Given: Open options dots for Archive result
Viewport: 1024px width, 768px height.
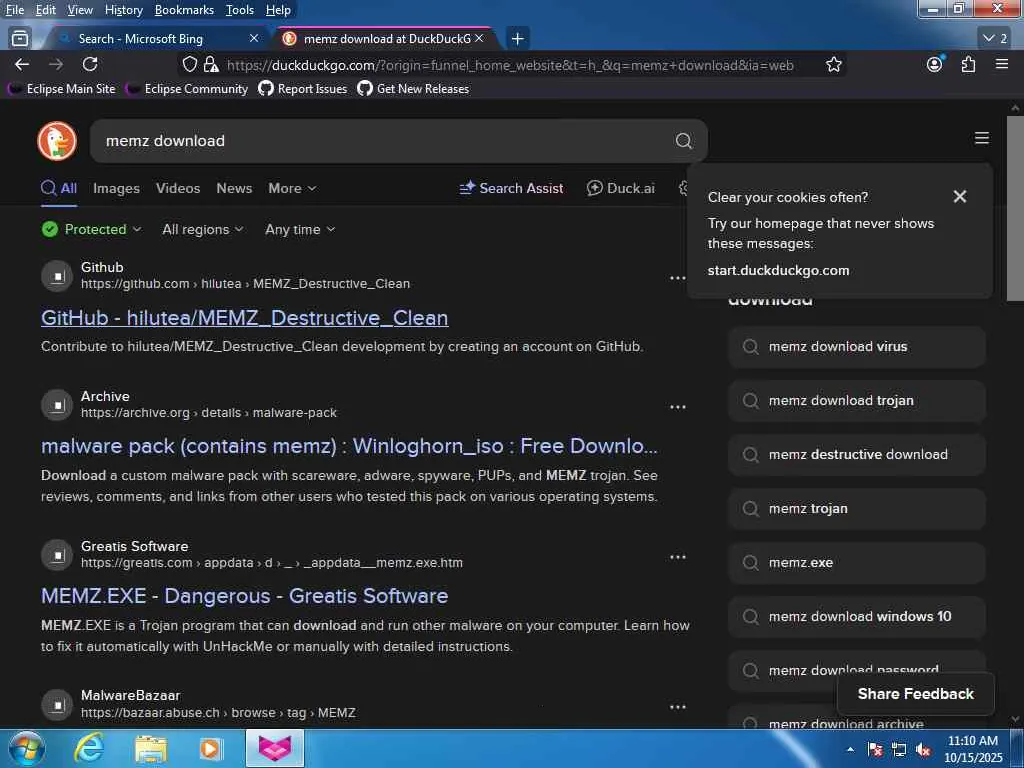Looking at the screenshot, I should coord(678,407).
